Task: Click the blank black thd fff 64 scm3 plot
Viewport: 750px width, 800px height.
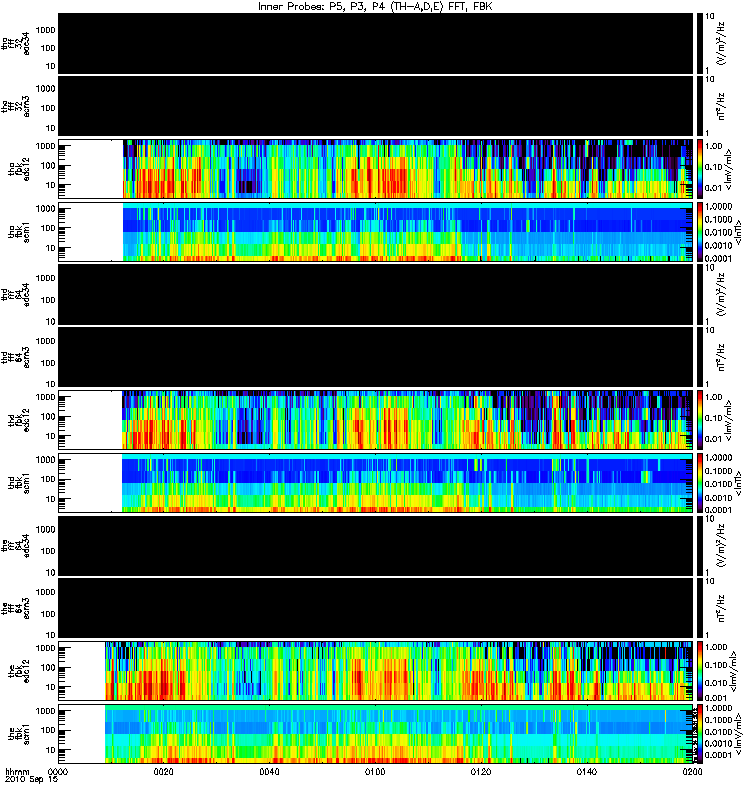Action: 375,357
